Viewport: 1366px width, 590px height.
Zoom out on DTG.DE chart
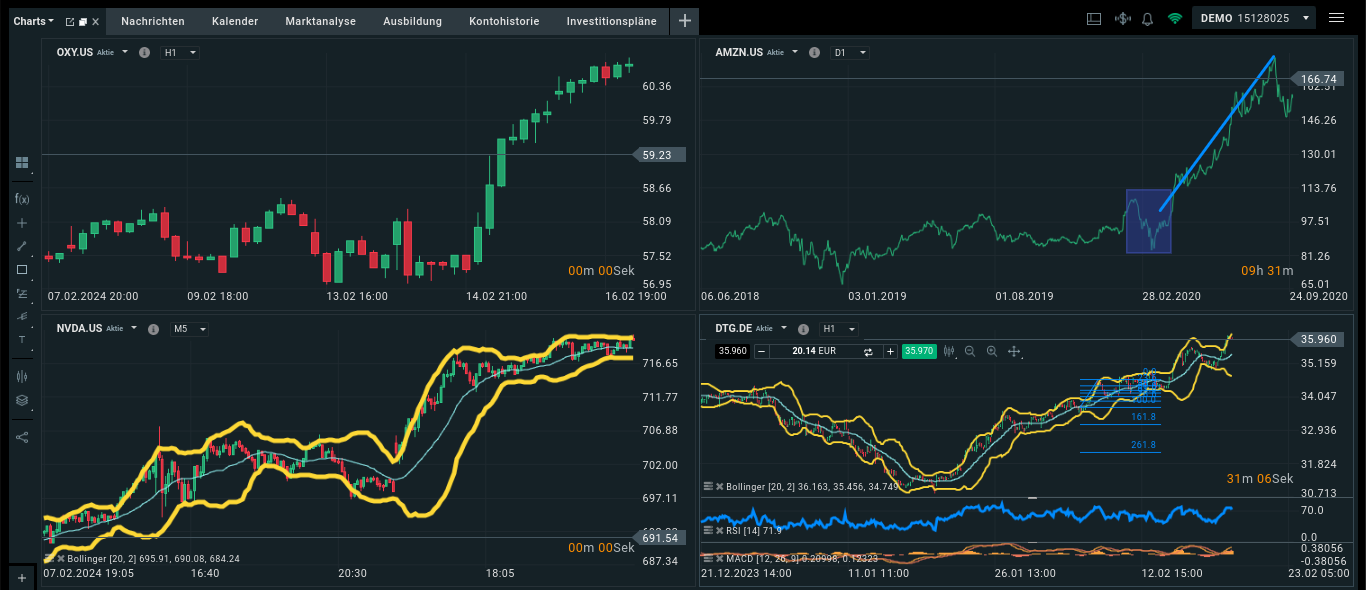[x=970, y=351]
